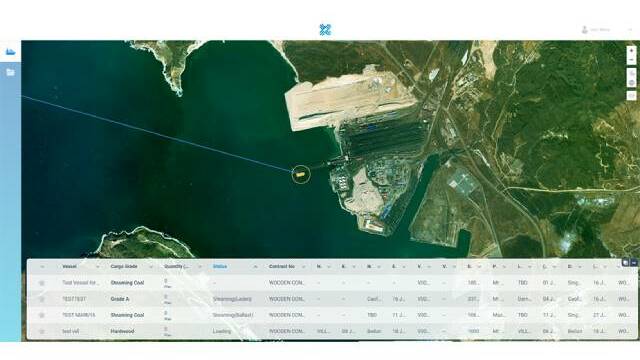
Task: Select the 'Steaming(Laden)' status cell
Action: pos(232,299)
